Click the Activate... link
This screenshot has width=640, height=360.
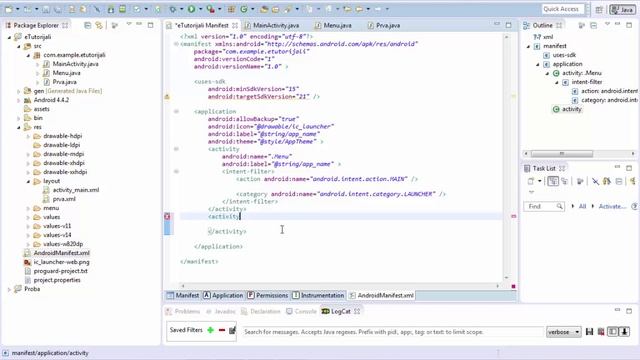point(612,207)
